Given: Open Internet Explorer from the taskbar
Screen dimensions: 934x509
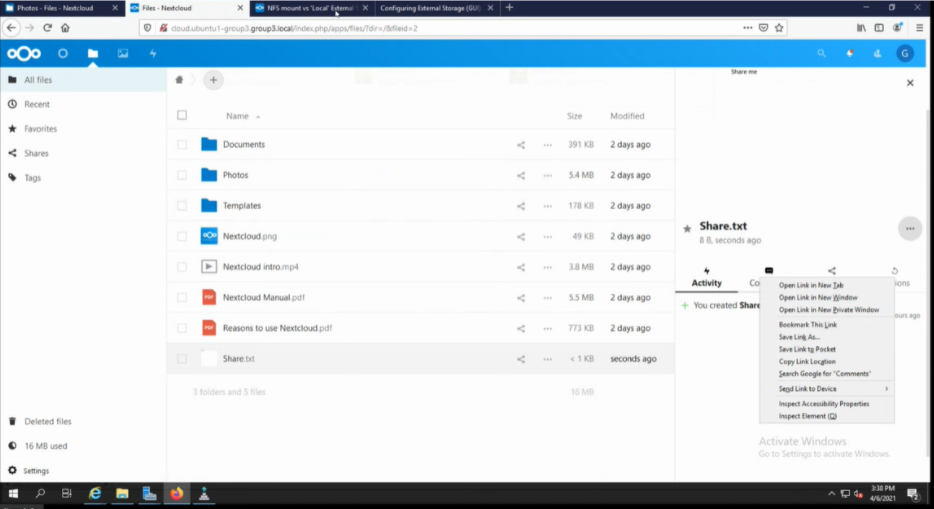Looking at the screenshot, I should pos(95,494).
